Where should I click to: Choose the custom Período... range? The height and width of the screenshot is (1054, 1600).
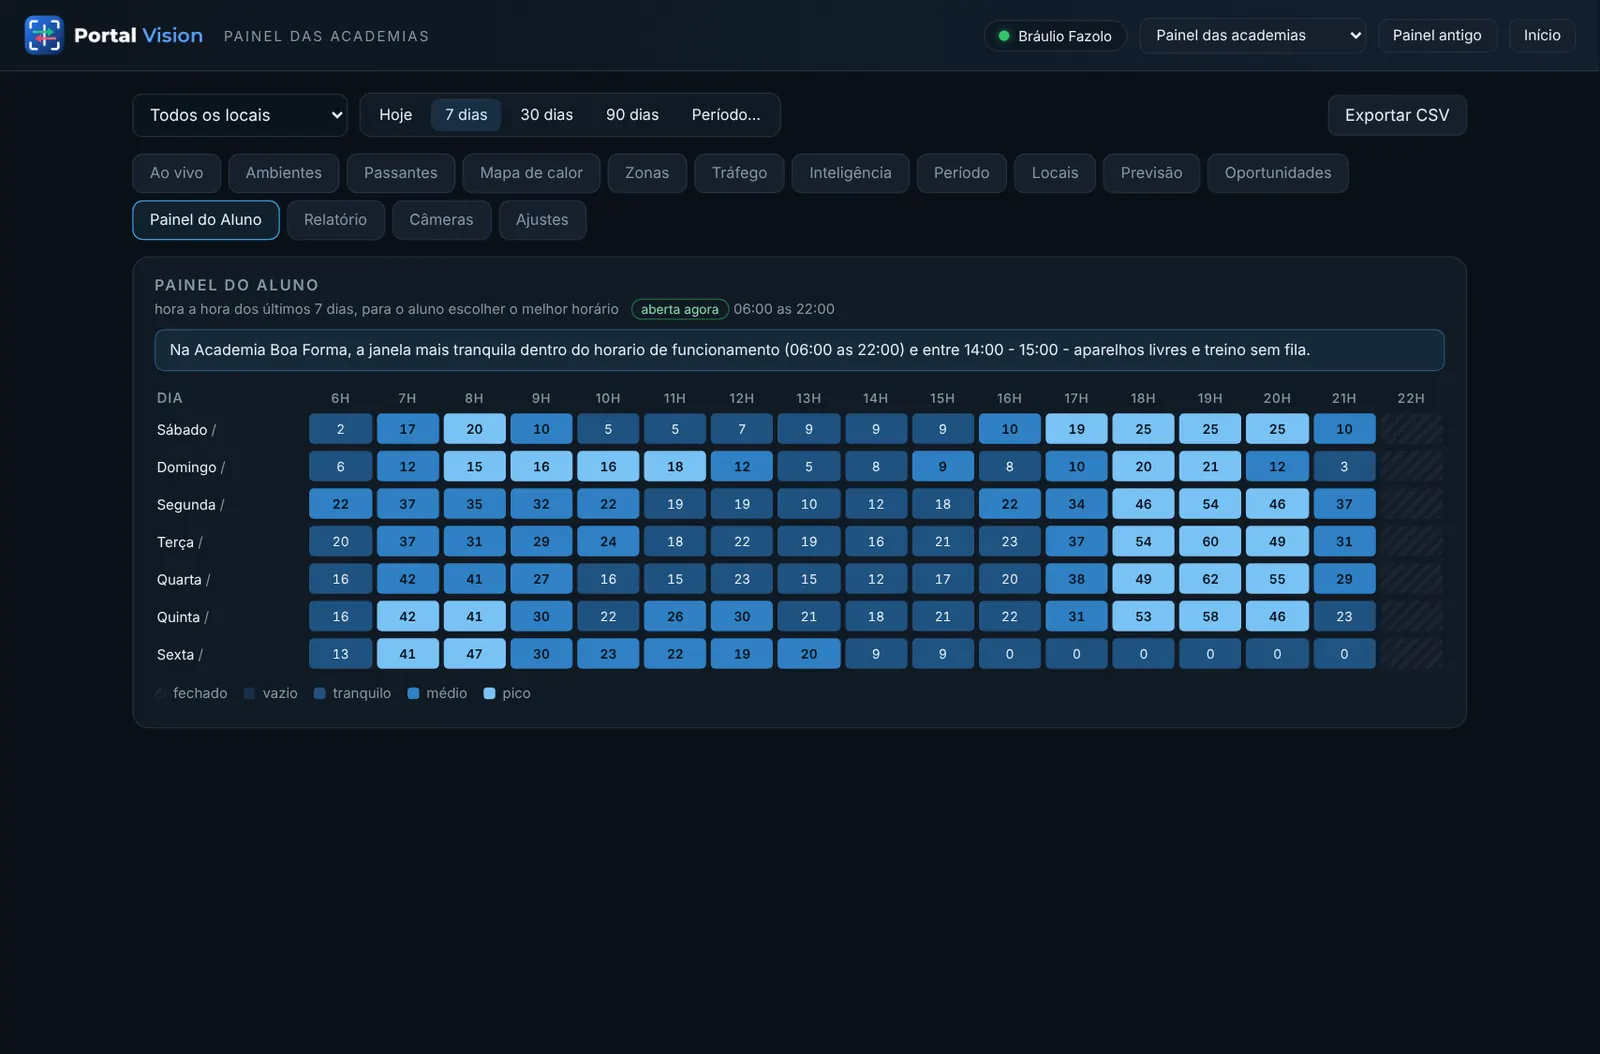pyautogui.click(x=726, y=115)
